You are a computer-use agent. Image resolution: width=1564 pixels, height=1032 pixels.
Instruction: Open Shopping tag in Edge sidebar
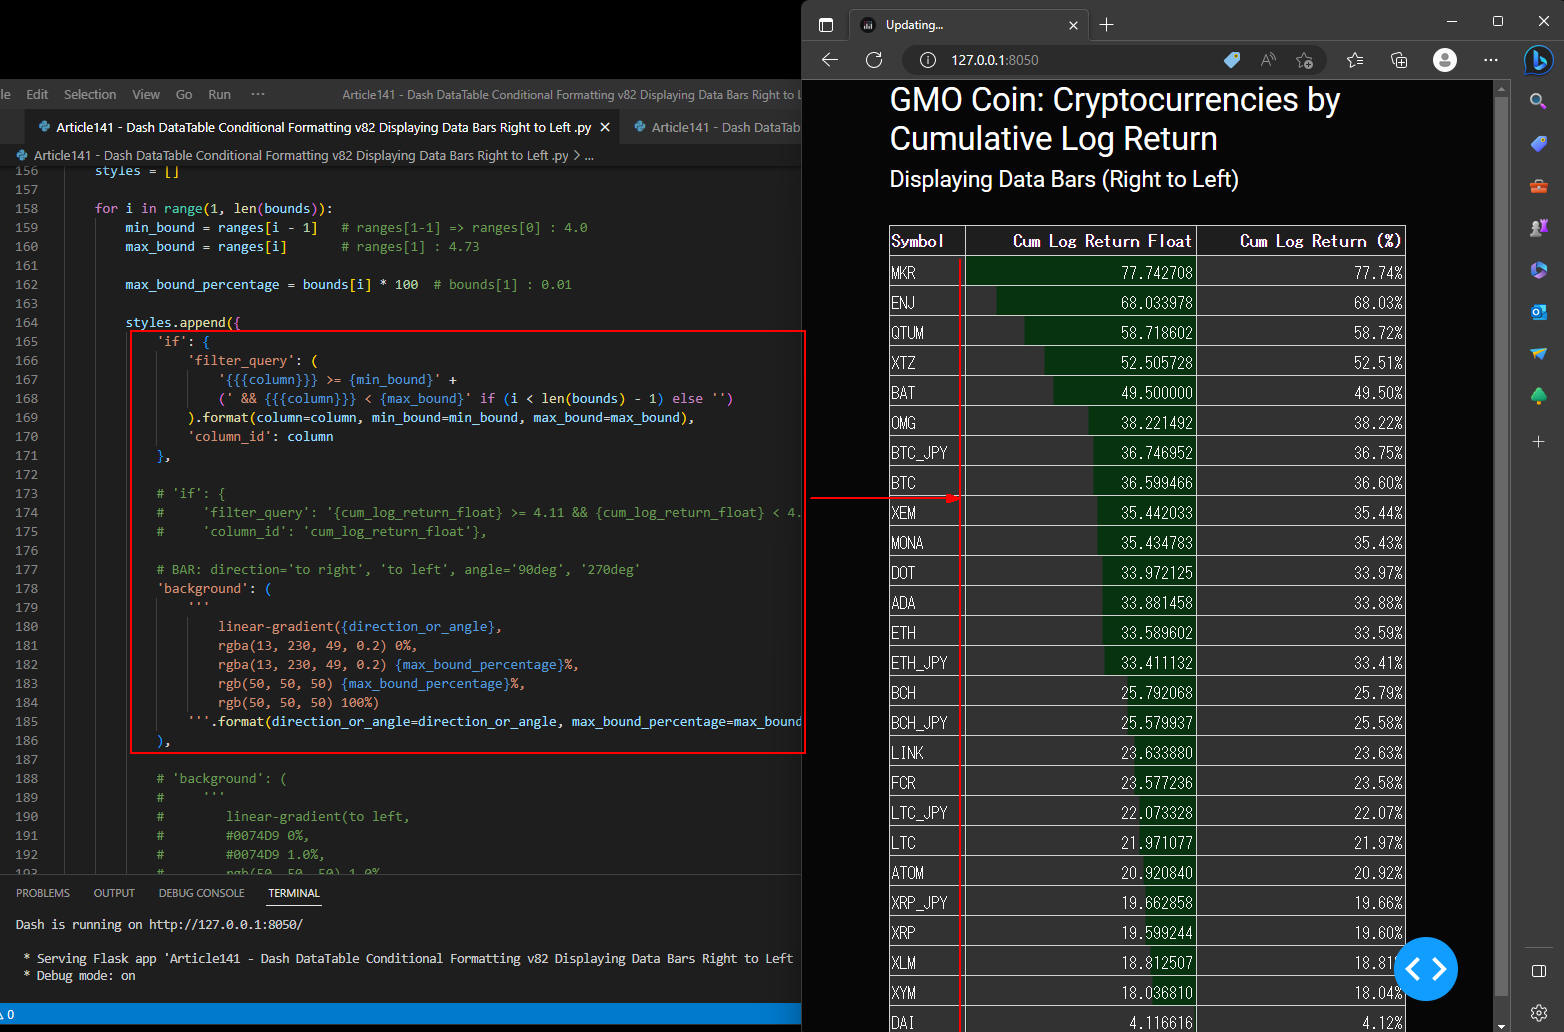[x=1538, y=144]
